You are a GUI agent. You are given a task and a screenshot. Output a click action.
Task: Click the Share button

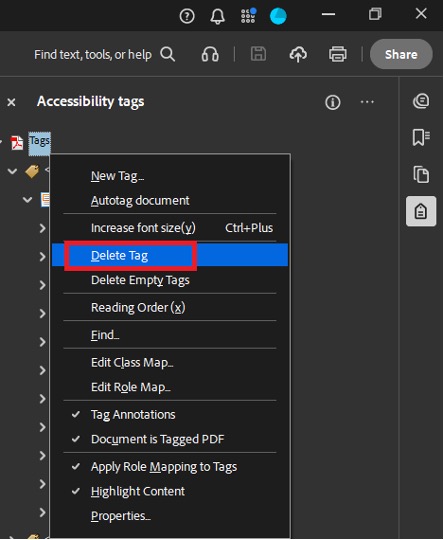tap(401, 54)
